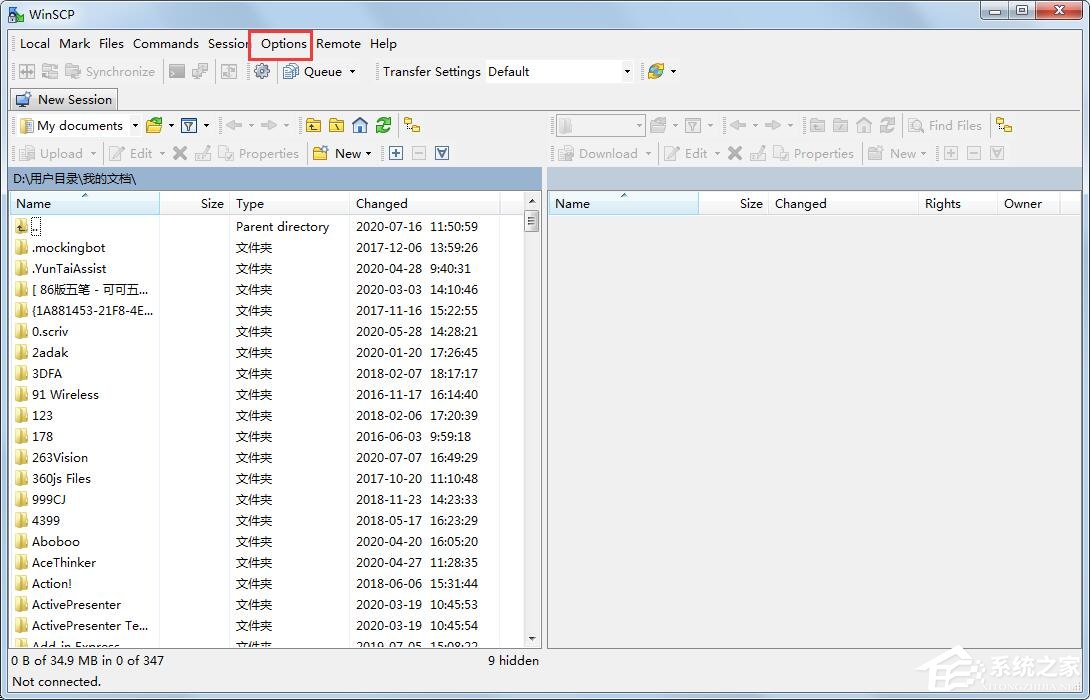Jump to home directory in local panel

[x=360, y=126]
